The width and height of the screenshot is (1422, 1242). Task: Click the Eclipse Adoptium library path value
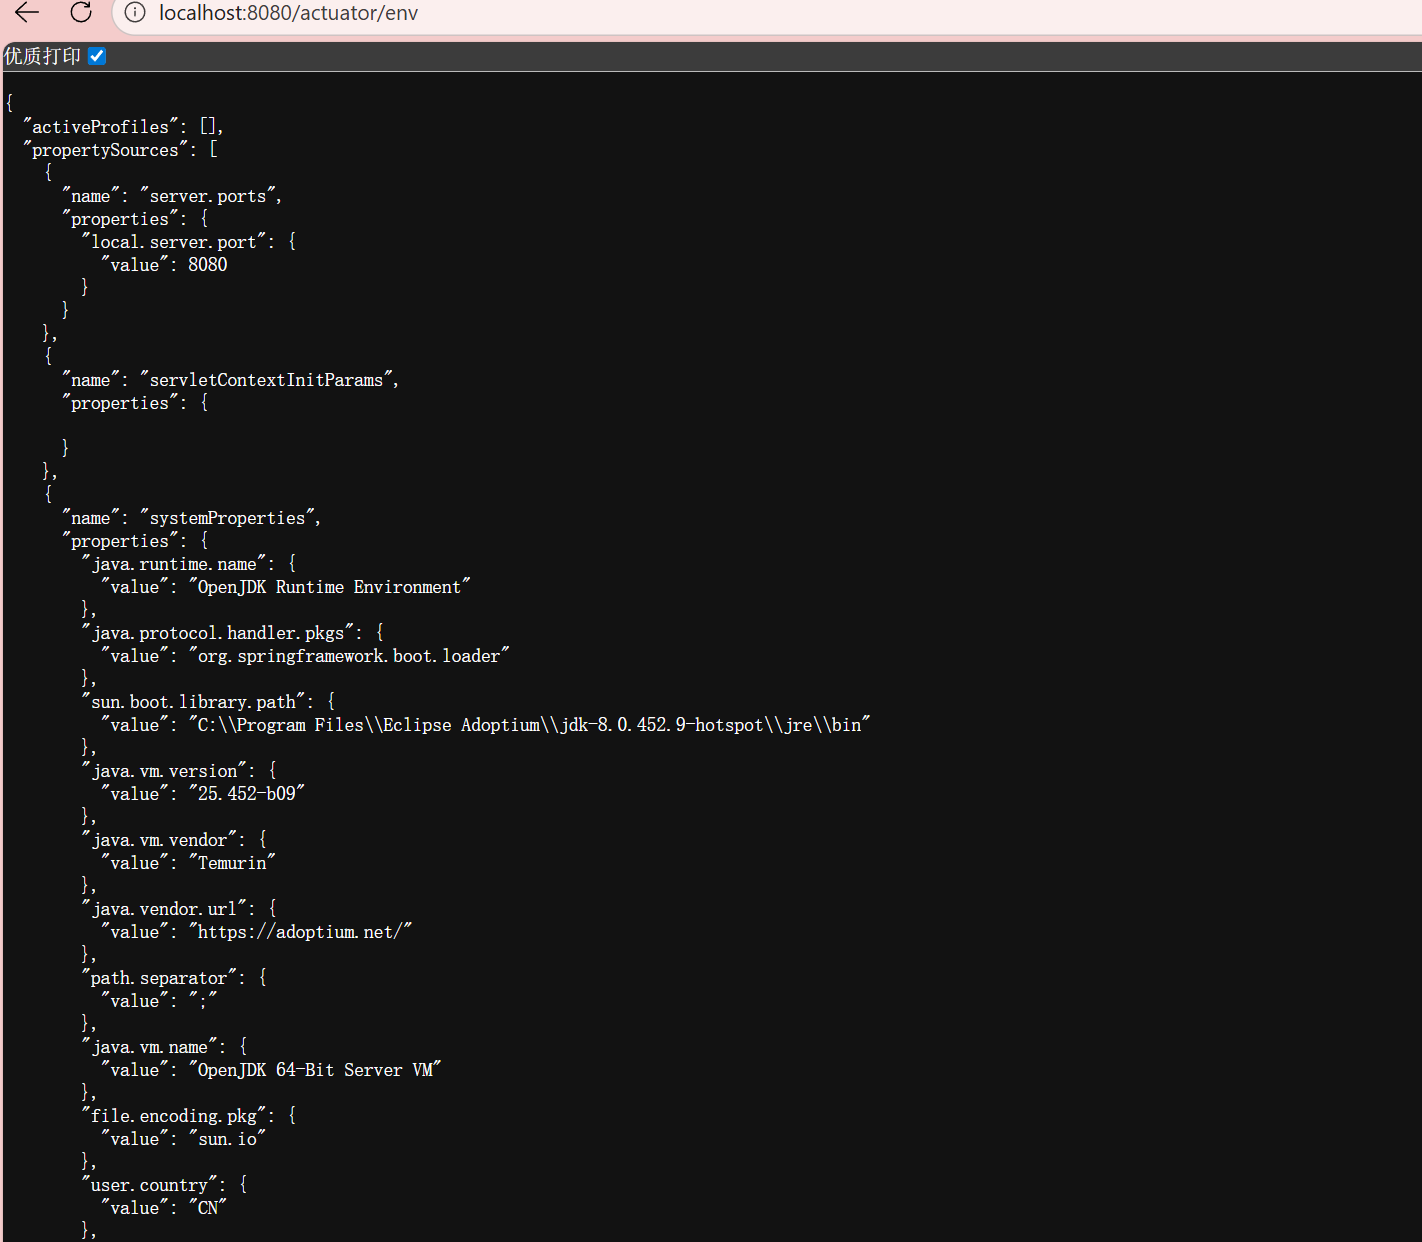(529, 725)
